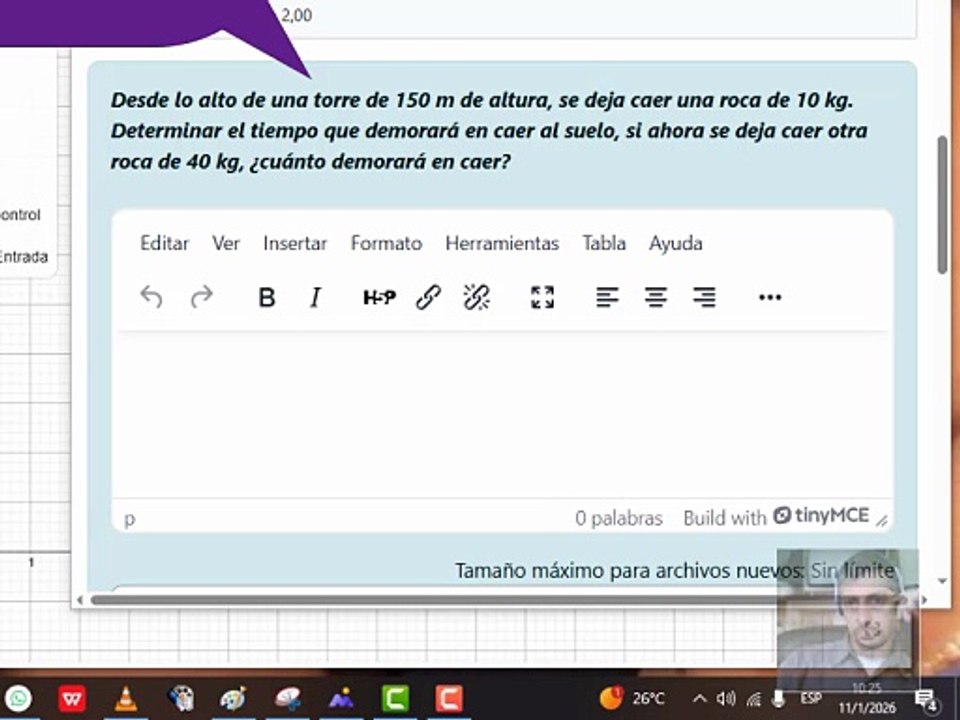Click the scroll-down arrow of vertical scrollbar
Screen dimensions: 960x720
tap(942, 580)
